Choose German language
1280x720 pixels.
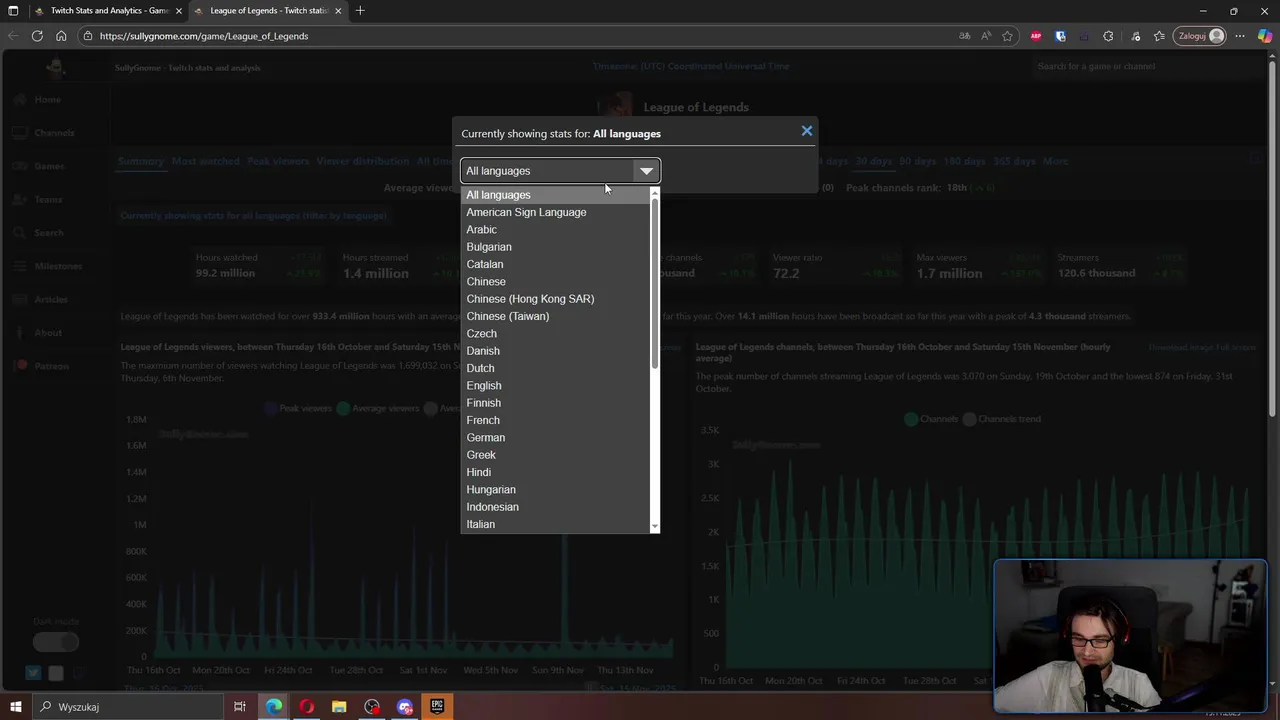point(555,438)
